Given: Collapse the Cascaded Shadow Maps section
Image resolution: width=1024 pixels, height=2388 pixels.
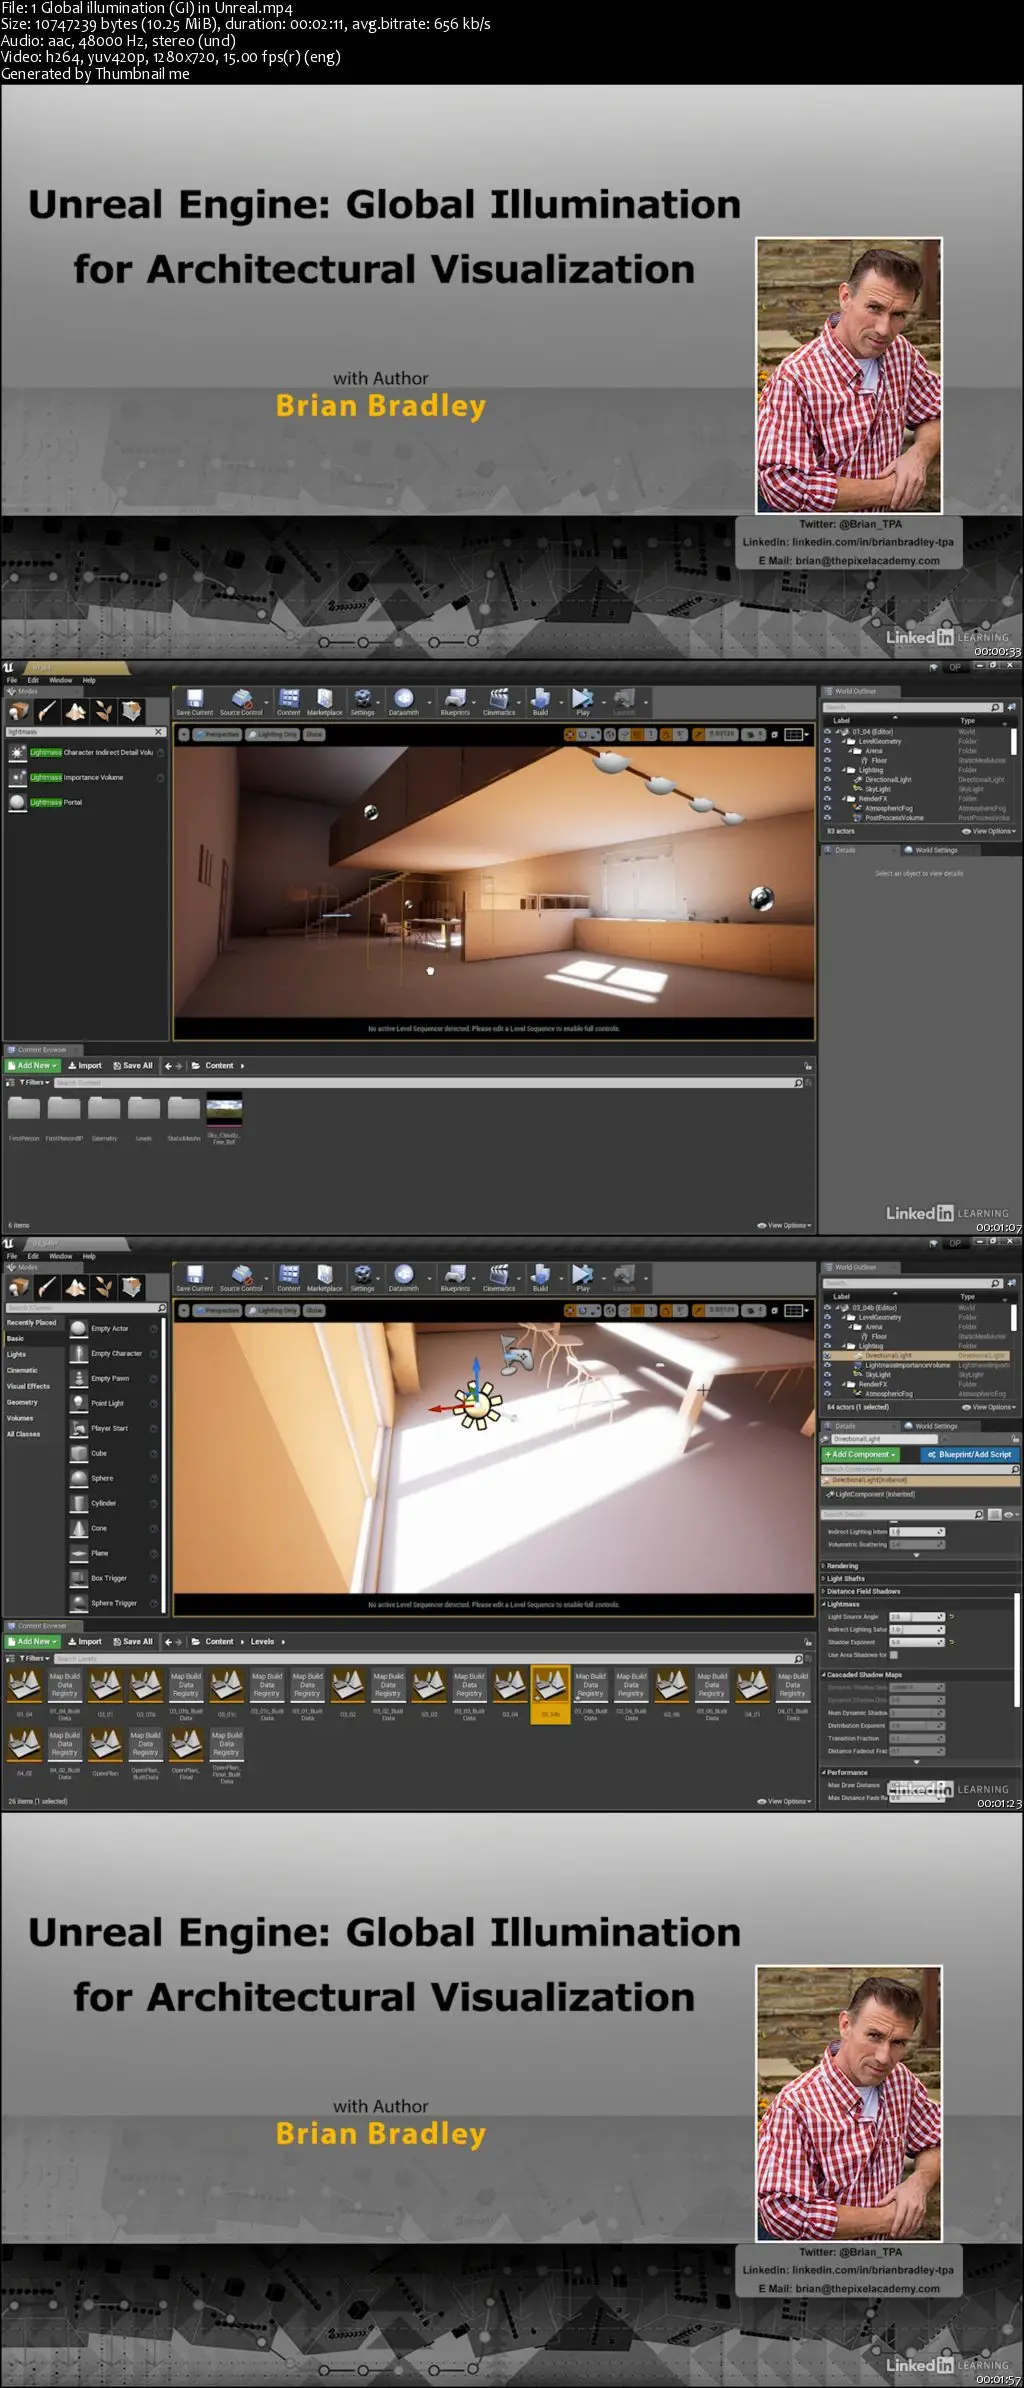Looking at the screenshot, I should (x=824, y=1675).
